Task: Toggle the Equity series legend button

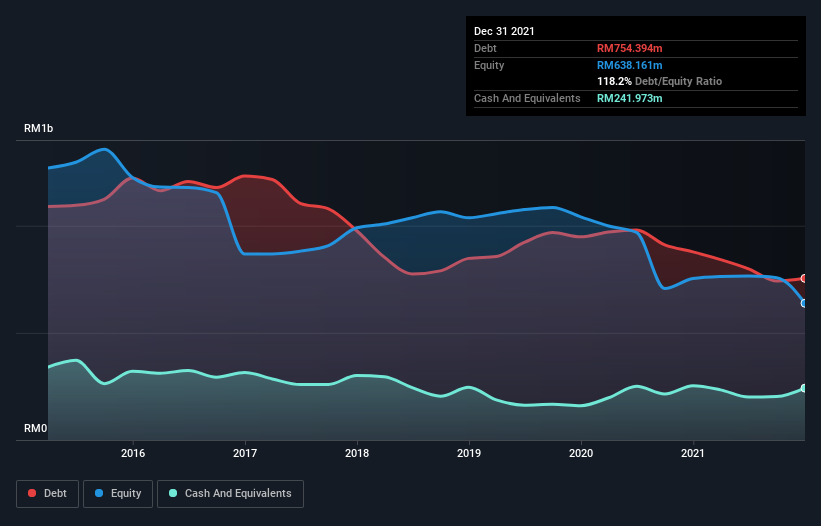Action: (118, 494)
